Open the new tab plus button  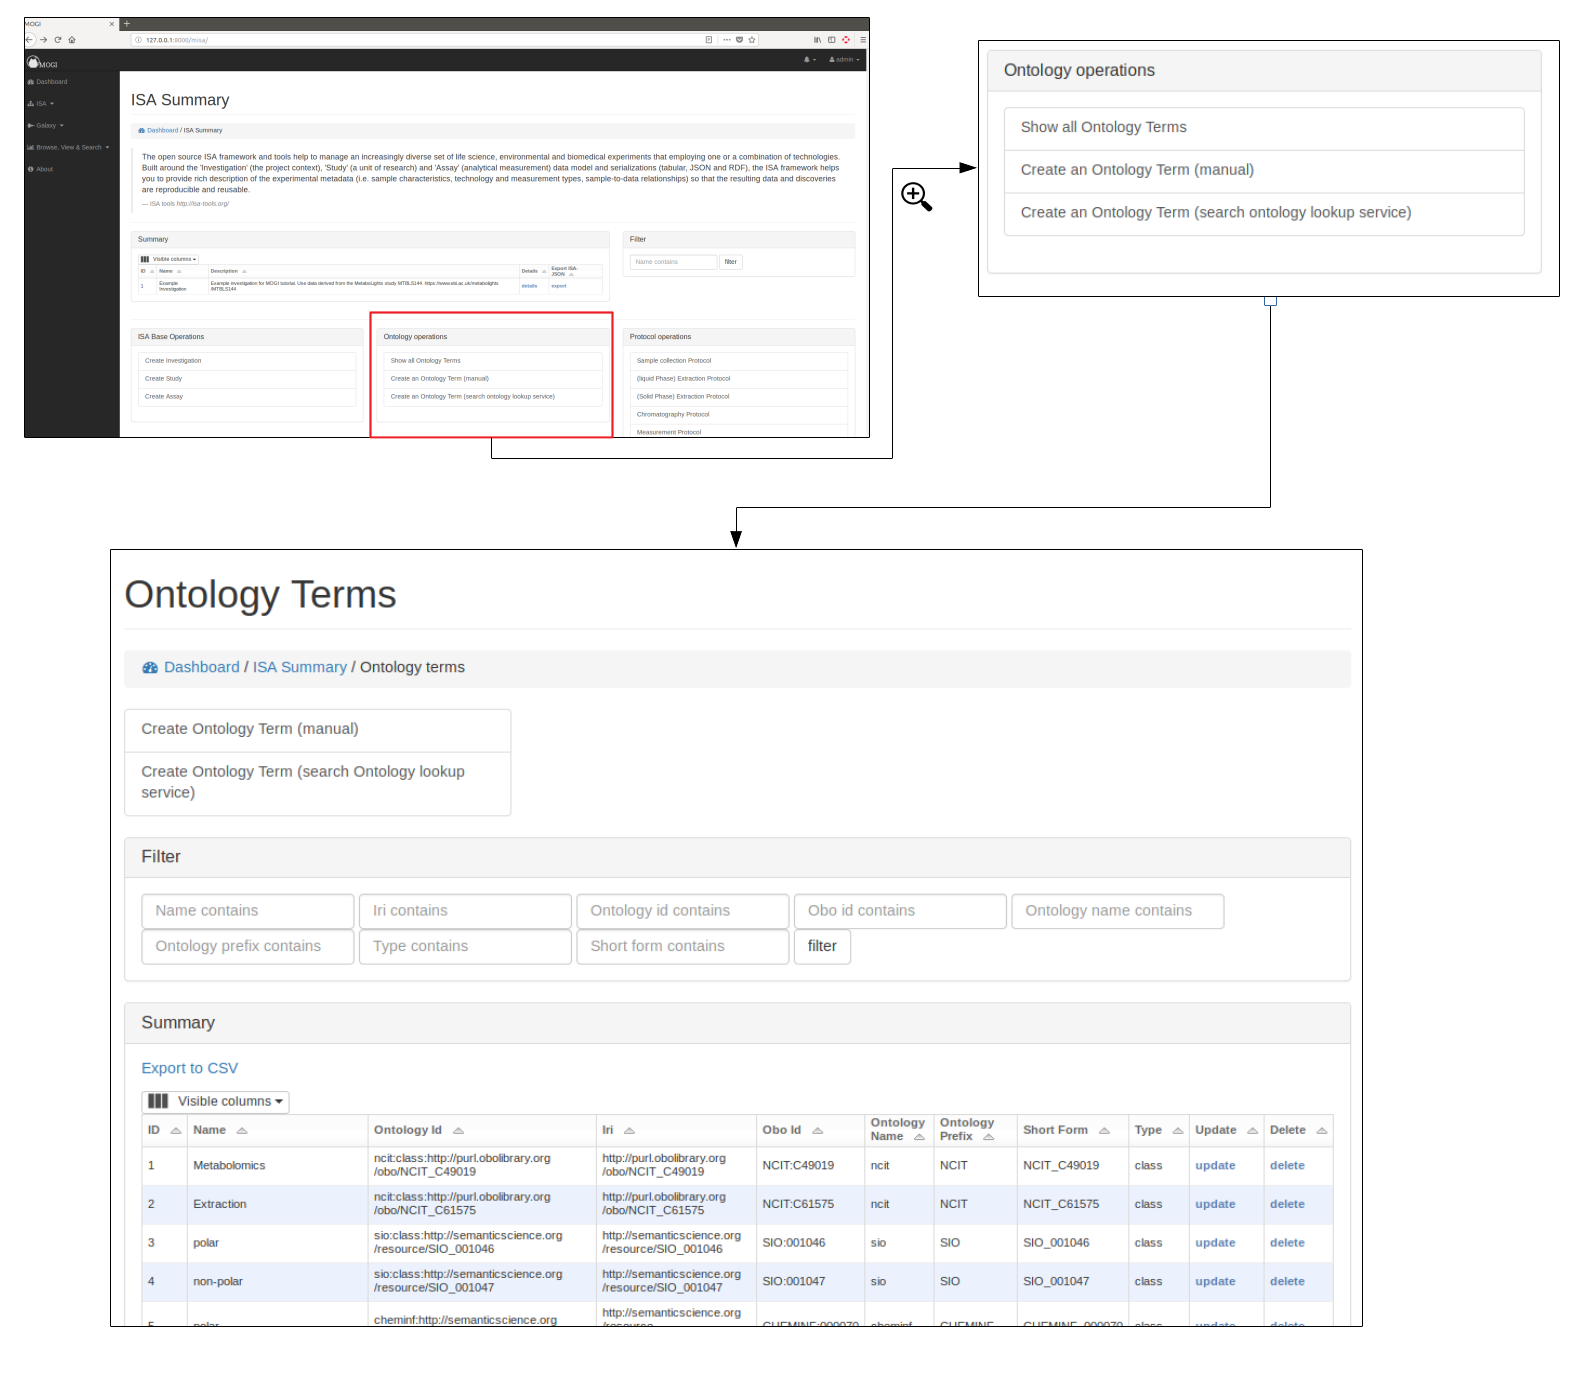click(x=126, y=23)
